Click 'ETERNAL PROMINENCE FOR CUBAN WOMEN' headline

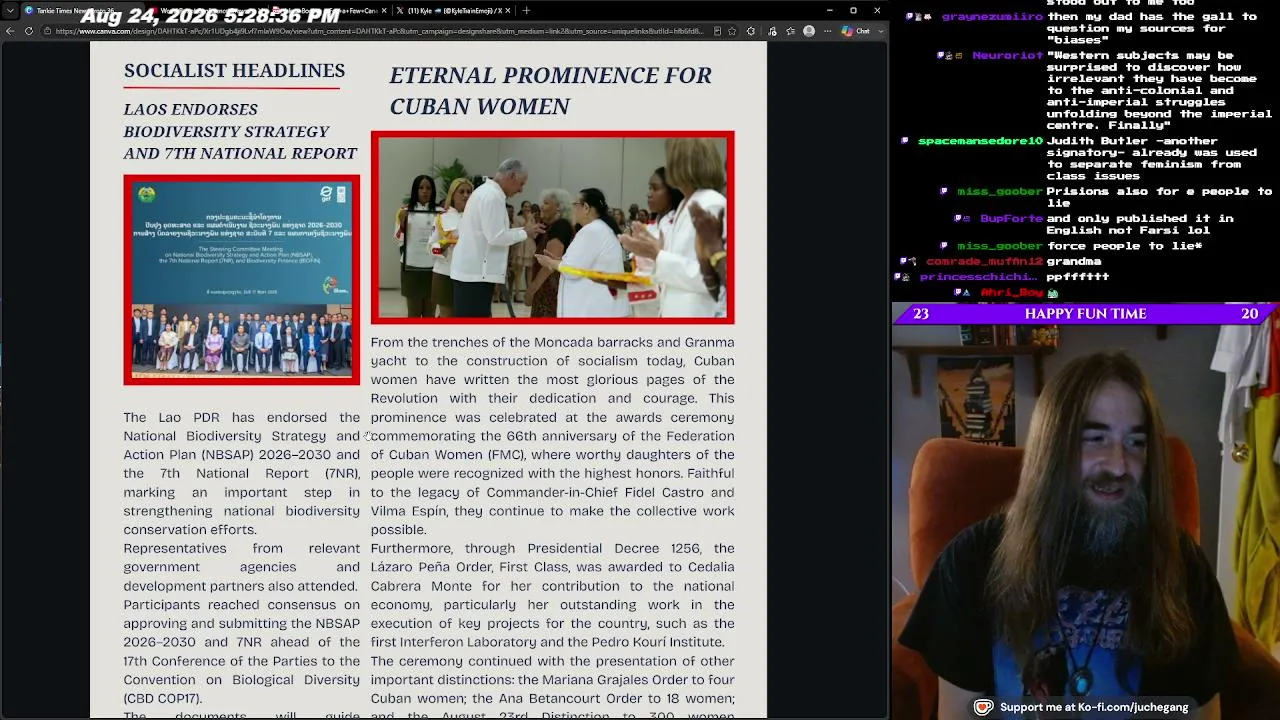point(550,90)
